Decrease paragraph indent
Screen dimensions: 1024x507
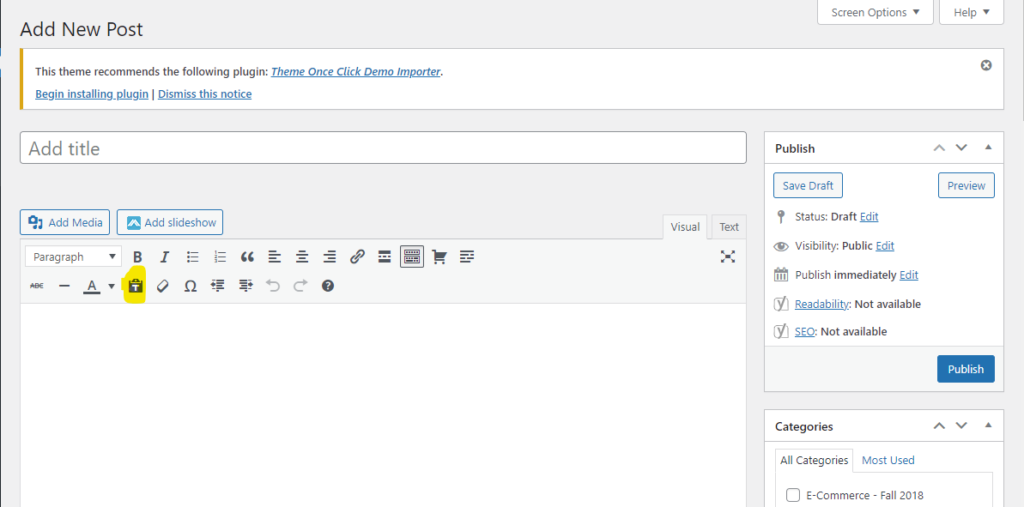[218, 286]
